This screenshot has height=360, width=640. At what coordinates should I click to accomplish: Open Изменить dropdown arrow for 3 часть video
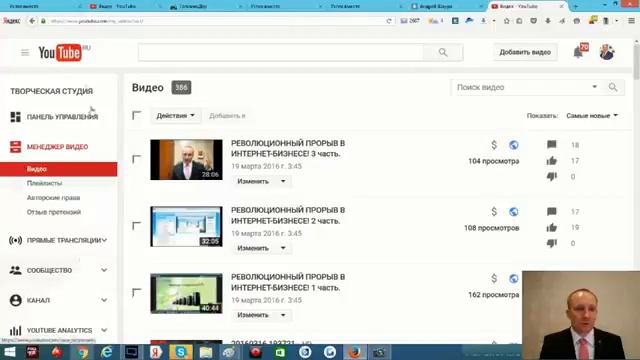point(283,181)
